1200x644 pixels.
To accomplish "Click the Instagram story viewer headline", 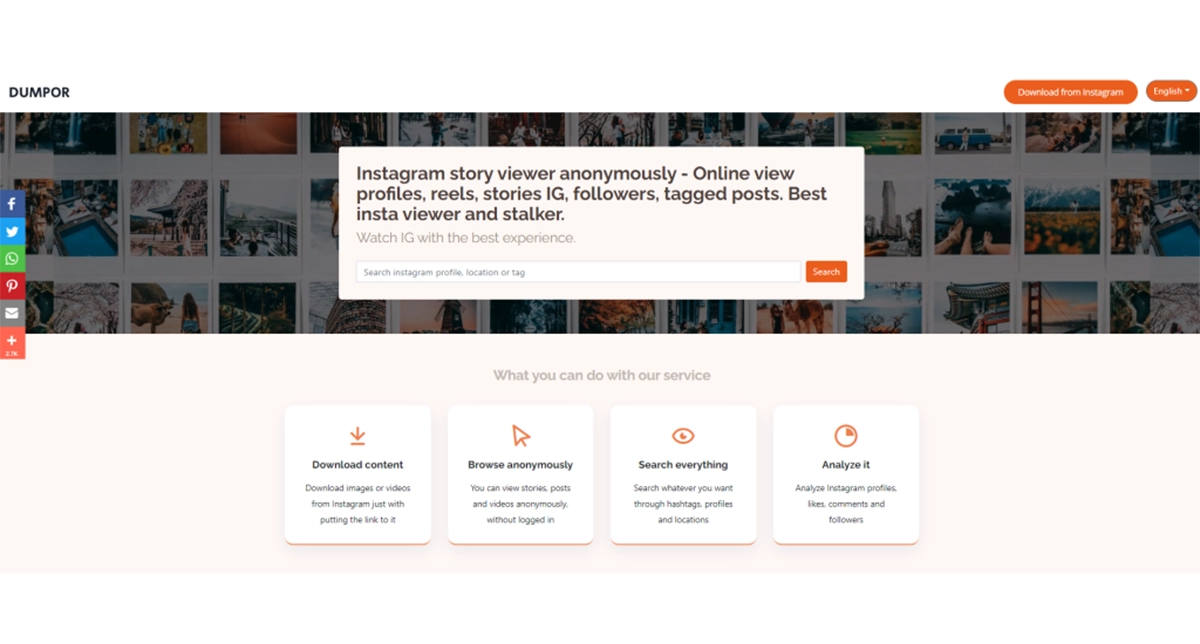I will pos(591,193).
